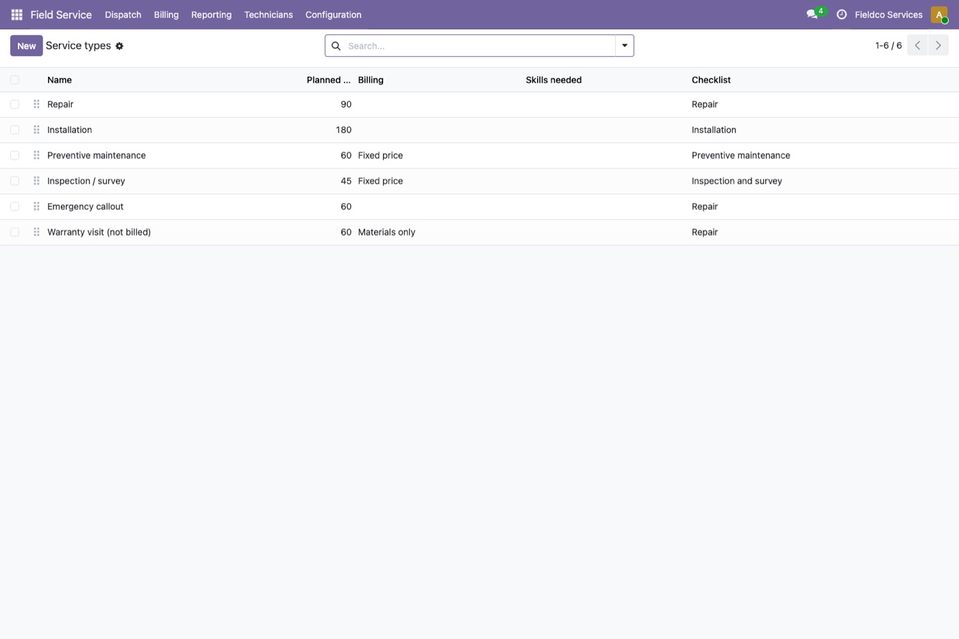Grab the drag handle for Installation row
Viewport: 959px width, 639px height.
(37, 130)
